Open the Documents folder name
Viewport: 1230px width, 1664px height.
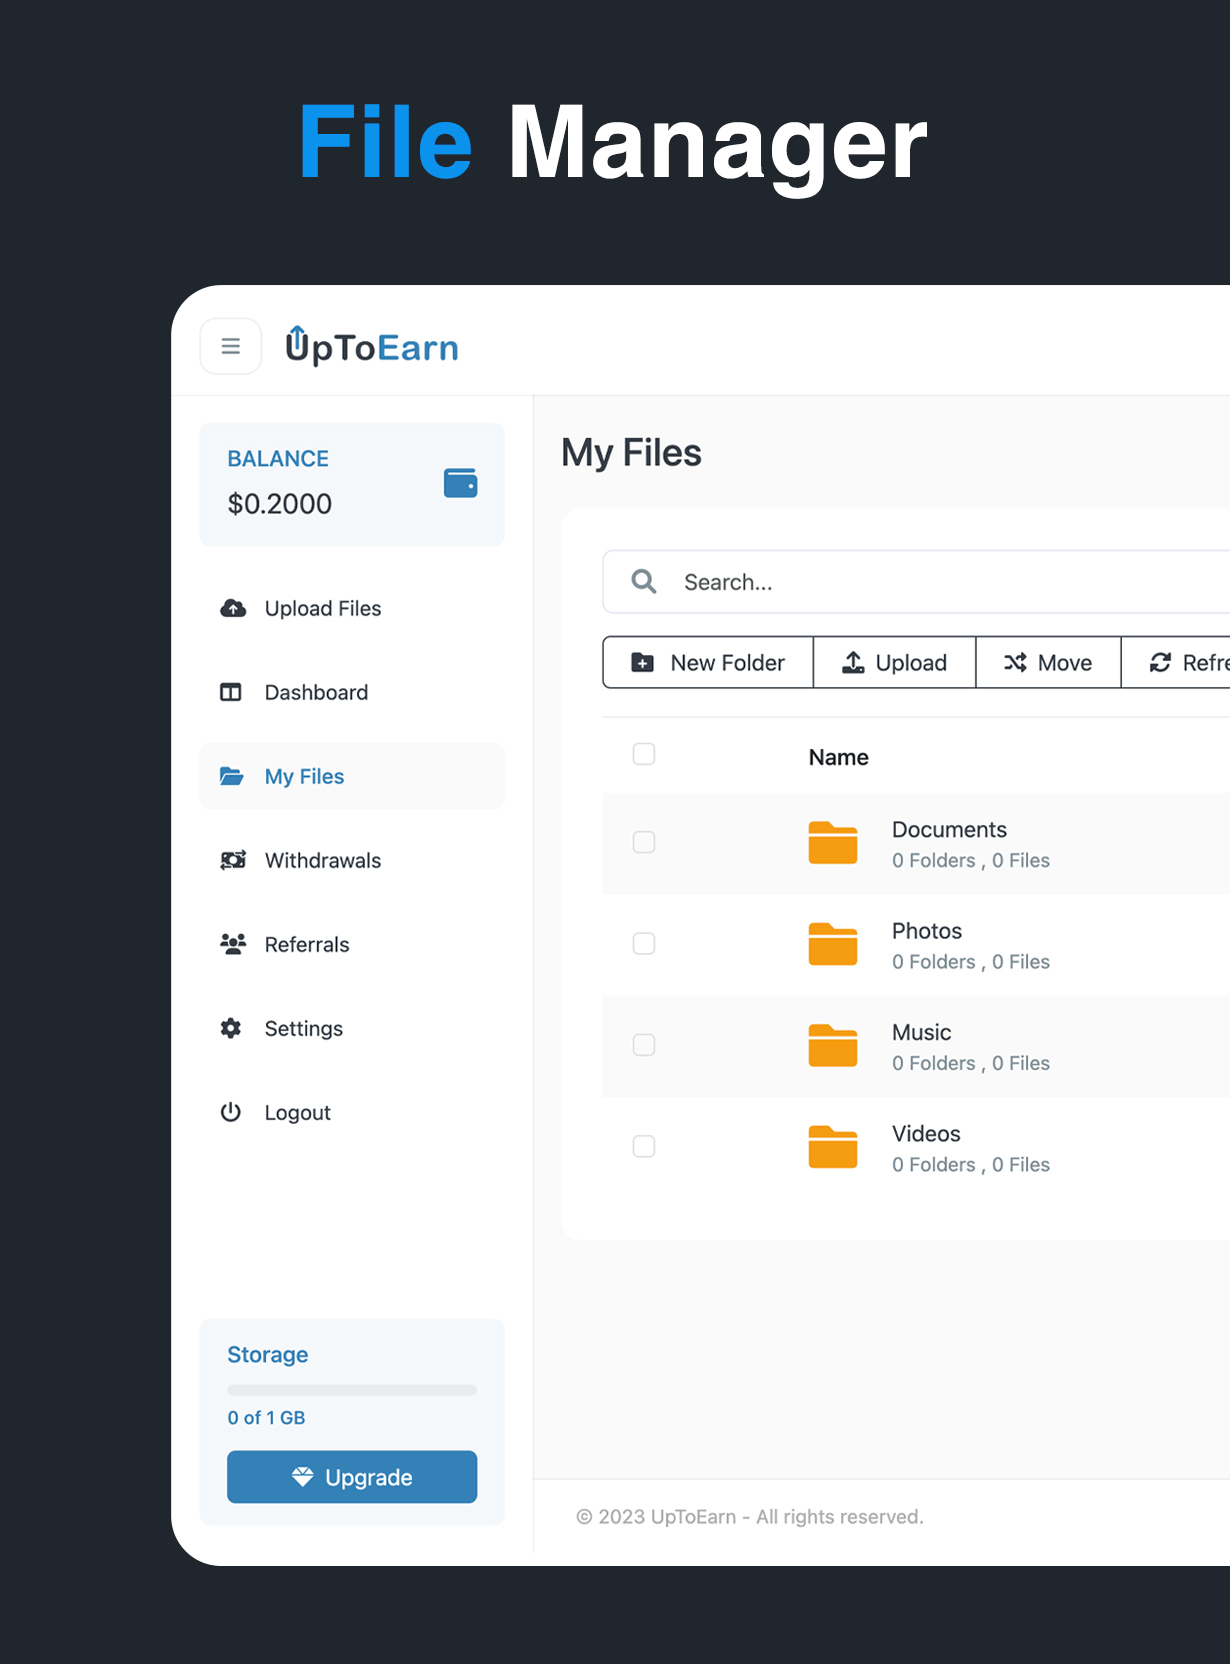[949, 829]
